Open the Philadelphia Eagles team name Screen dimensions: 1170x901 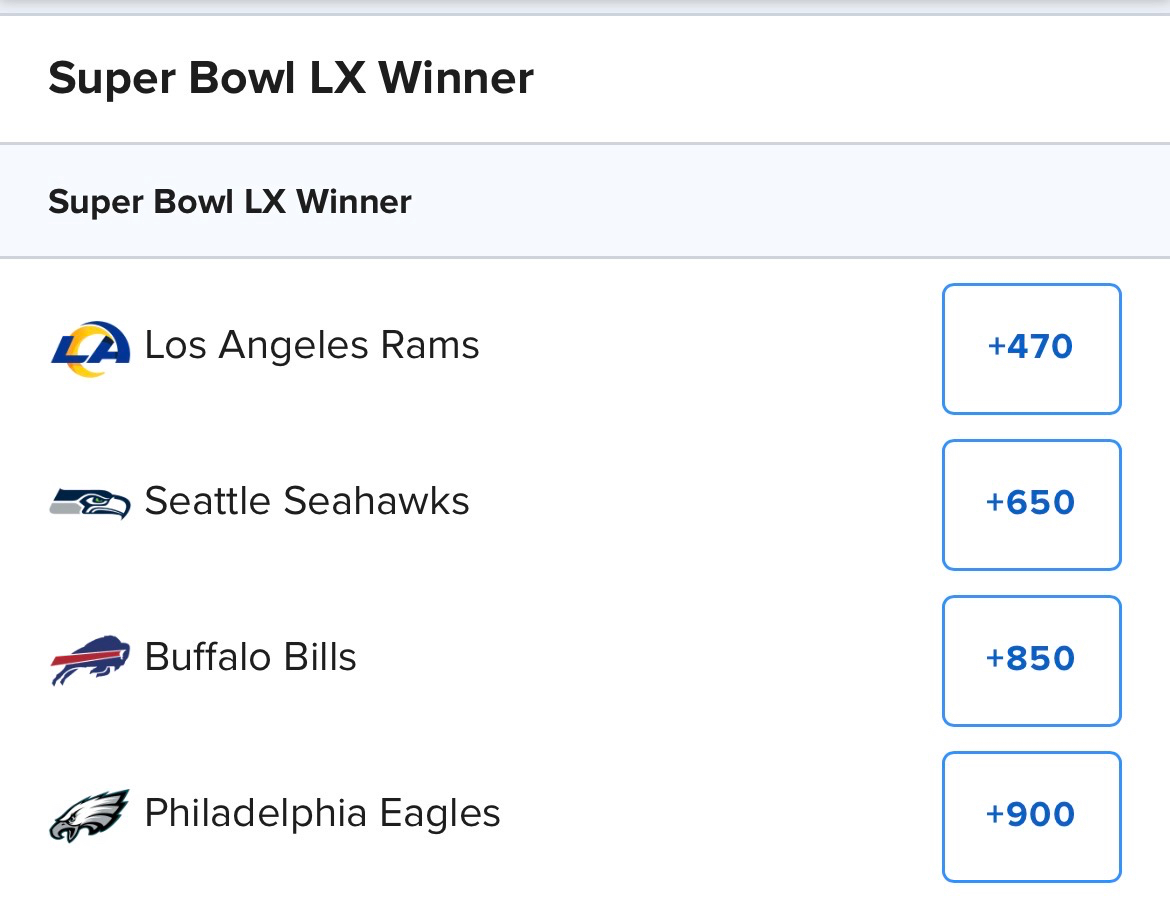click(322, 814)
